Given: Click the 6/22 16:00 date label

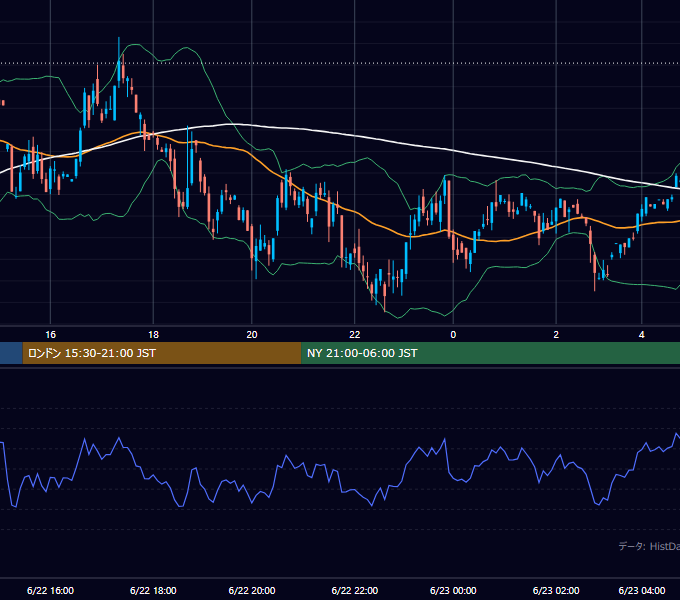Looking at the screenshot, I should pyautogui.click(x=50, y=590).
